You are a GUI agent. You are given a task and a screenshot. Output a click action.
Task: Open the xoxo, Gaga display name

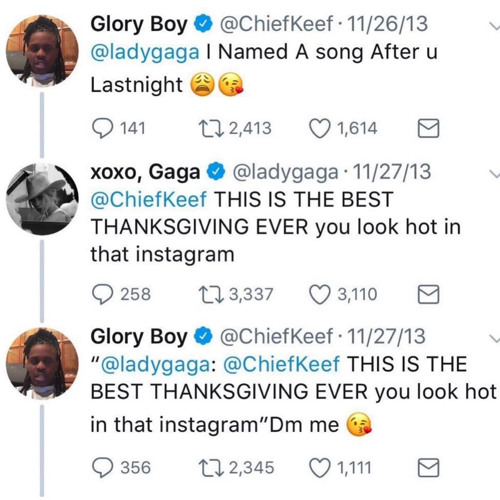(145, 173)
